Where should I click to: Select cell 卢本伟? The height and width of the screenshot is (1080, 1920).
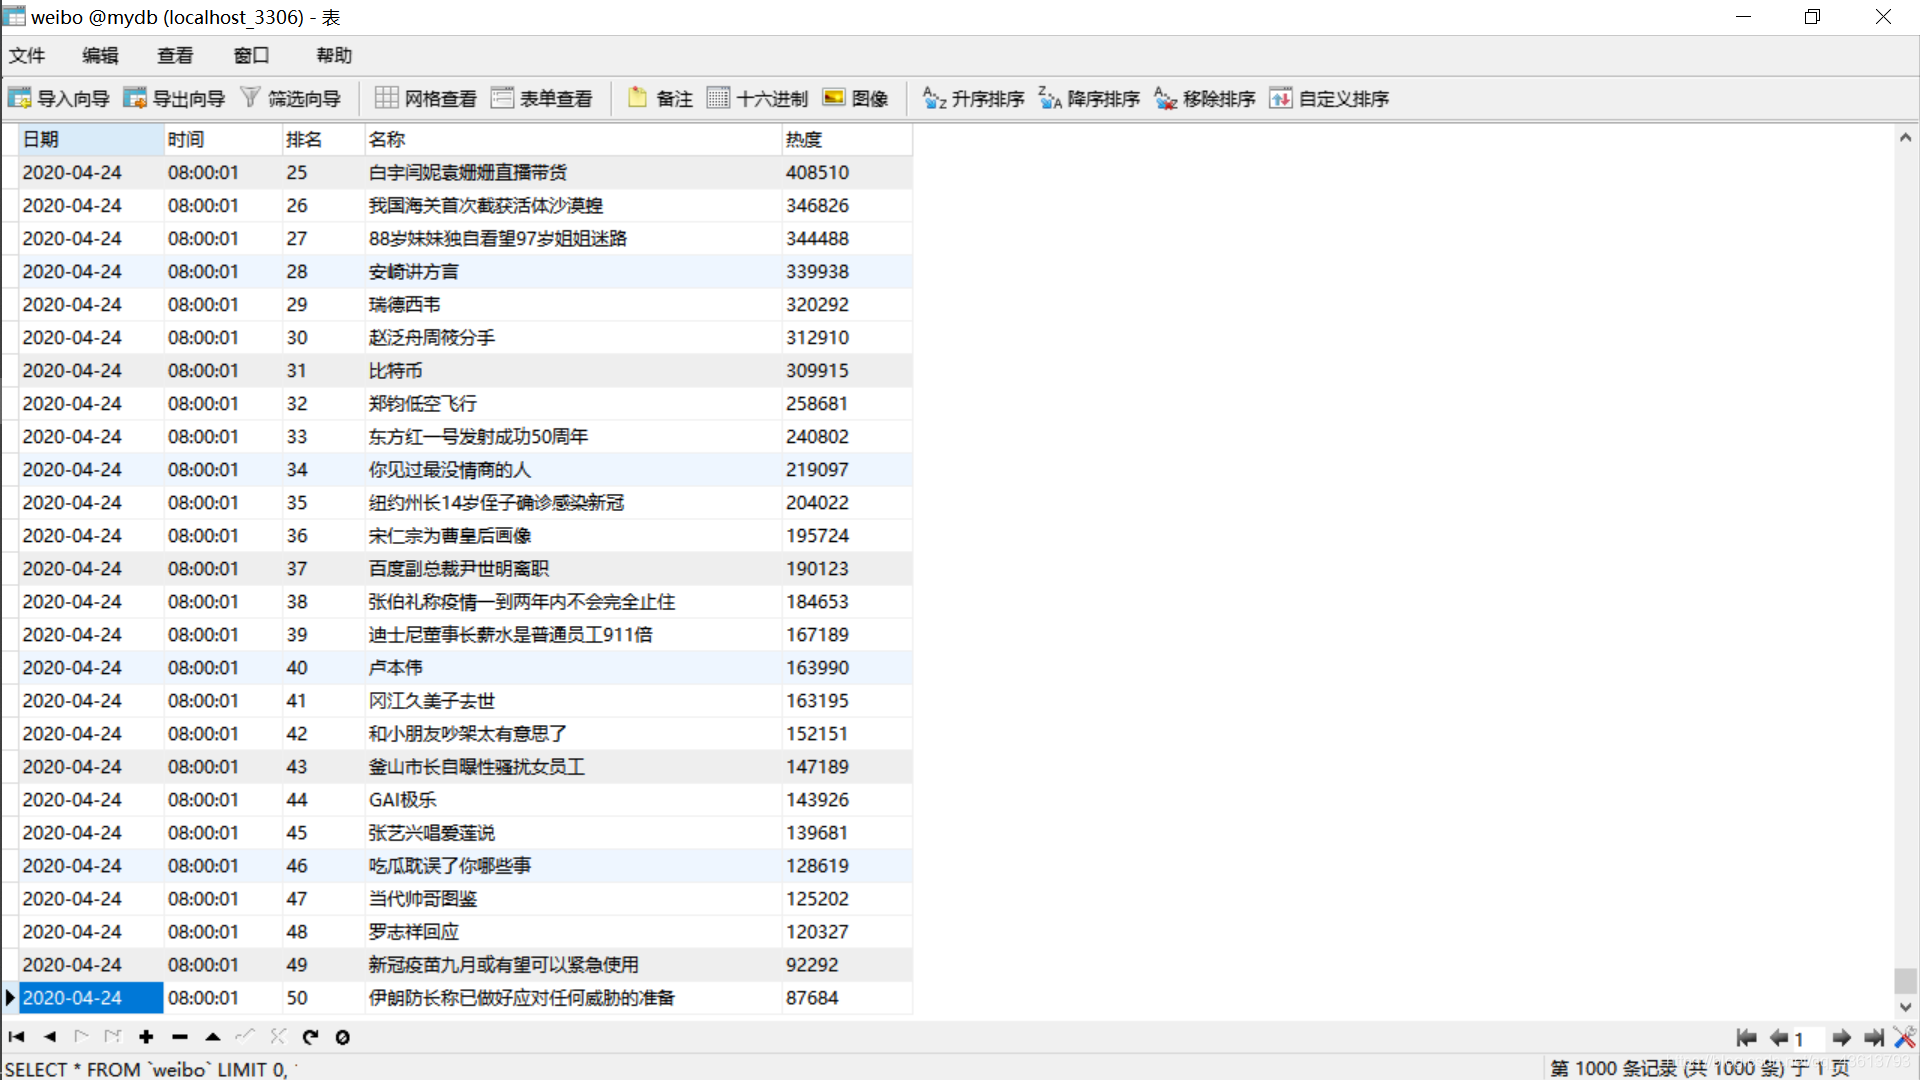(x=573, y=667)
